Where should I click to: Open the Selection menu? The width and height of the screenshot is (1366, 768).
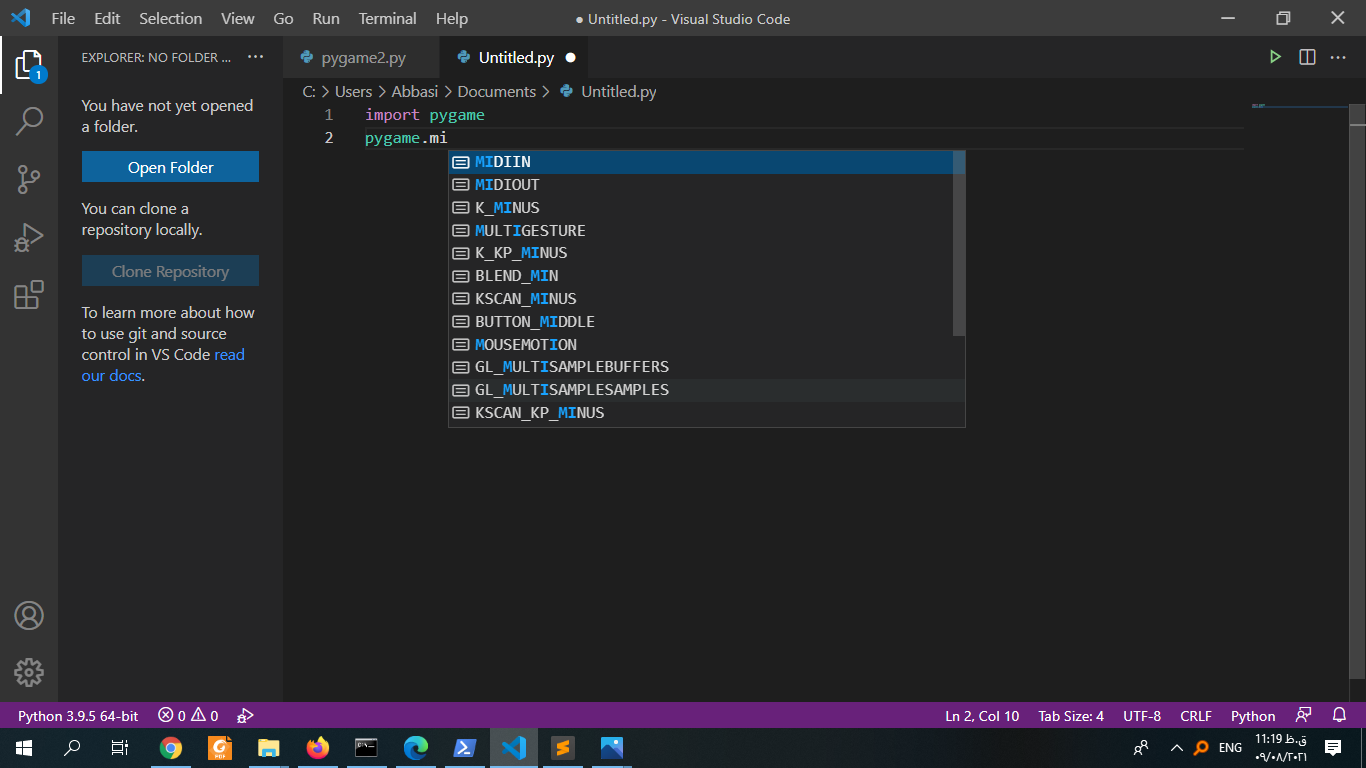click(x=170, y=18)
